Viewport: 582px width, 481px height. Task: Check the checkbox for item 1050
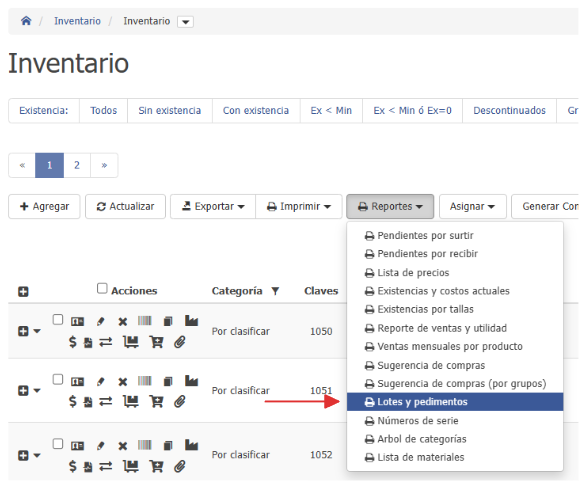click(58, 320)
